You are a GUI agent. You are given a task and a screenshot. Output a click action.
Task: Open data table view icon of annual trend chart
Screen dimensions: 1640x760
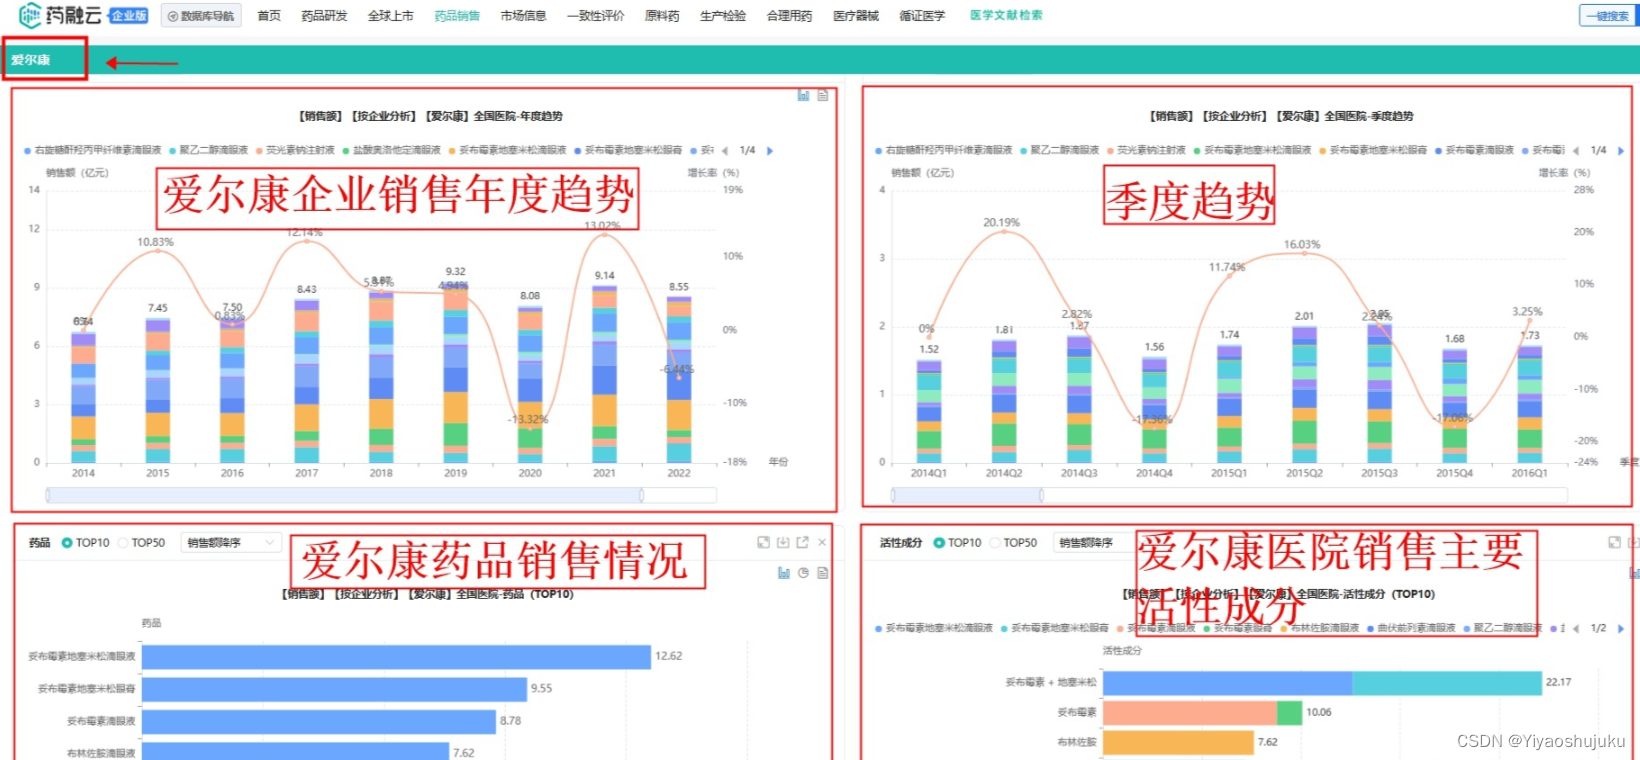(x=823, y=95)
